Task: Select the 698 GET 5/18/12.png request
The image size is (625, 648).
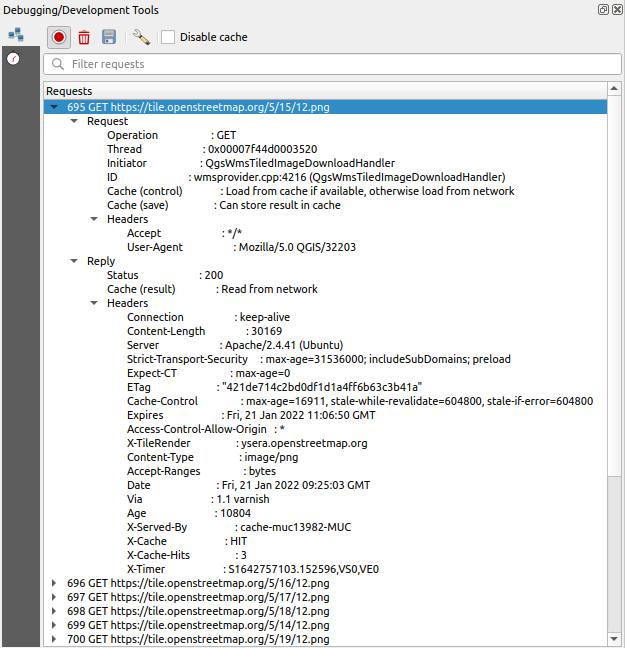Action: click(x=198, y=611)
